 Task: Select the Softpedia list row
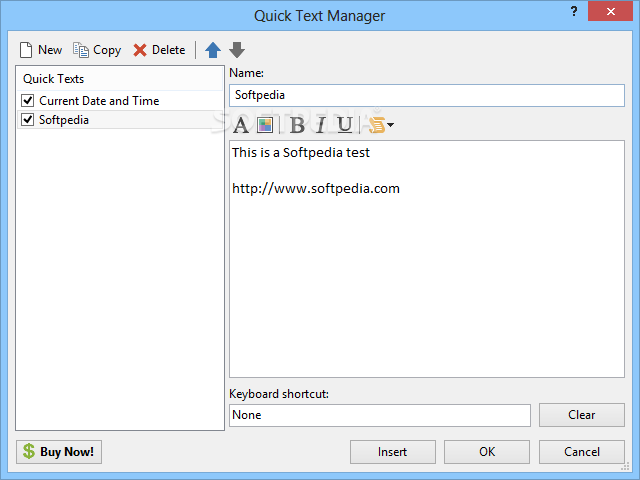pos(120,120)
